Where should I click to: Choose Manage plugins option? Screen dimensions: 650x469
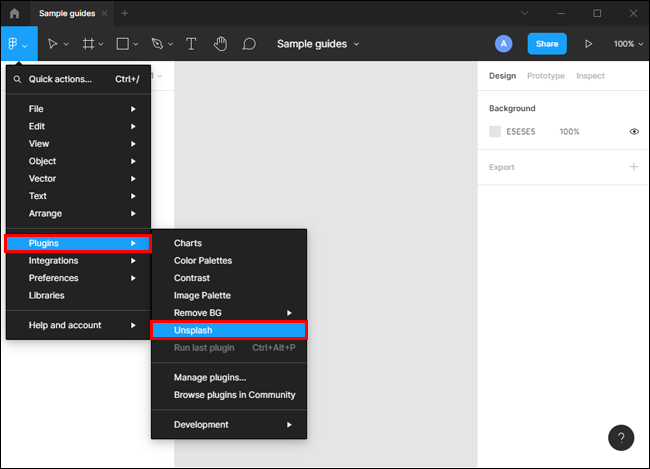click(x=229, y=377)
